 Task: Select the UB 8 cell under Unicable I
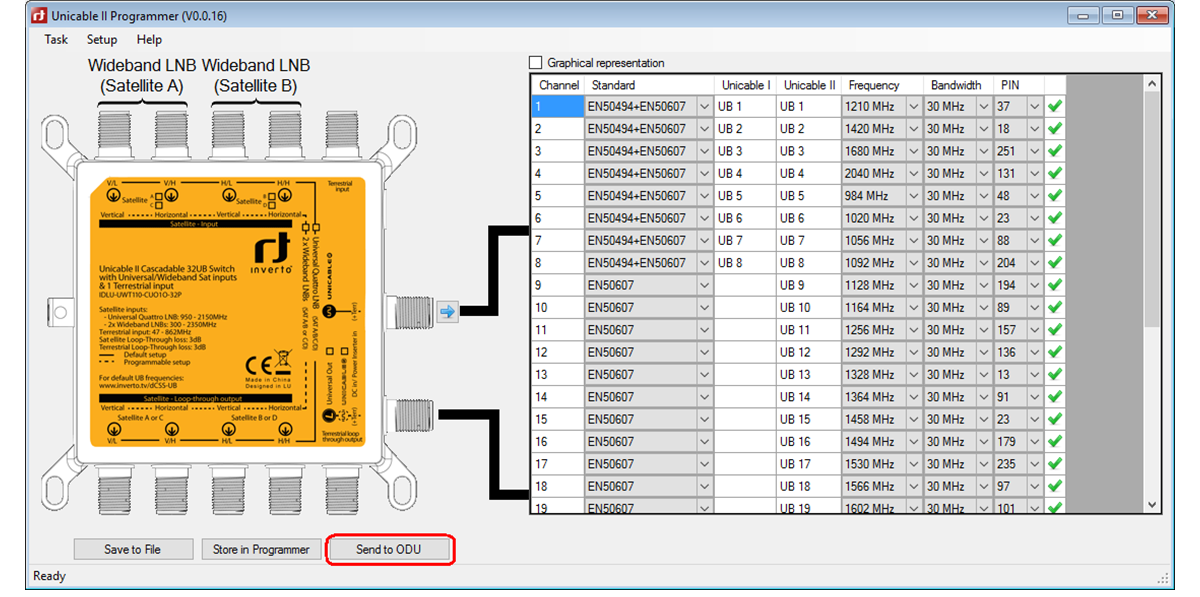(745, 263)
